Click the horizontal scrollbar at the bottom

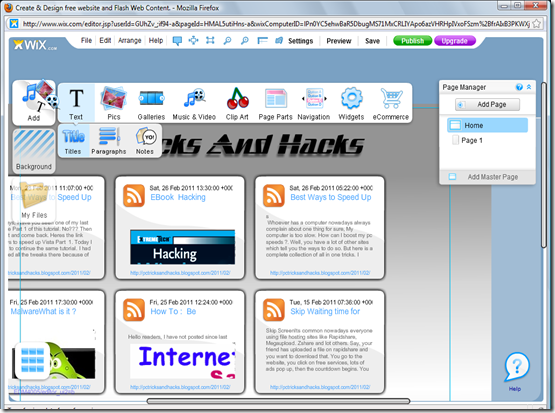coord(279,401)
